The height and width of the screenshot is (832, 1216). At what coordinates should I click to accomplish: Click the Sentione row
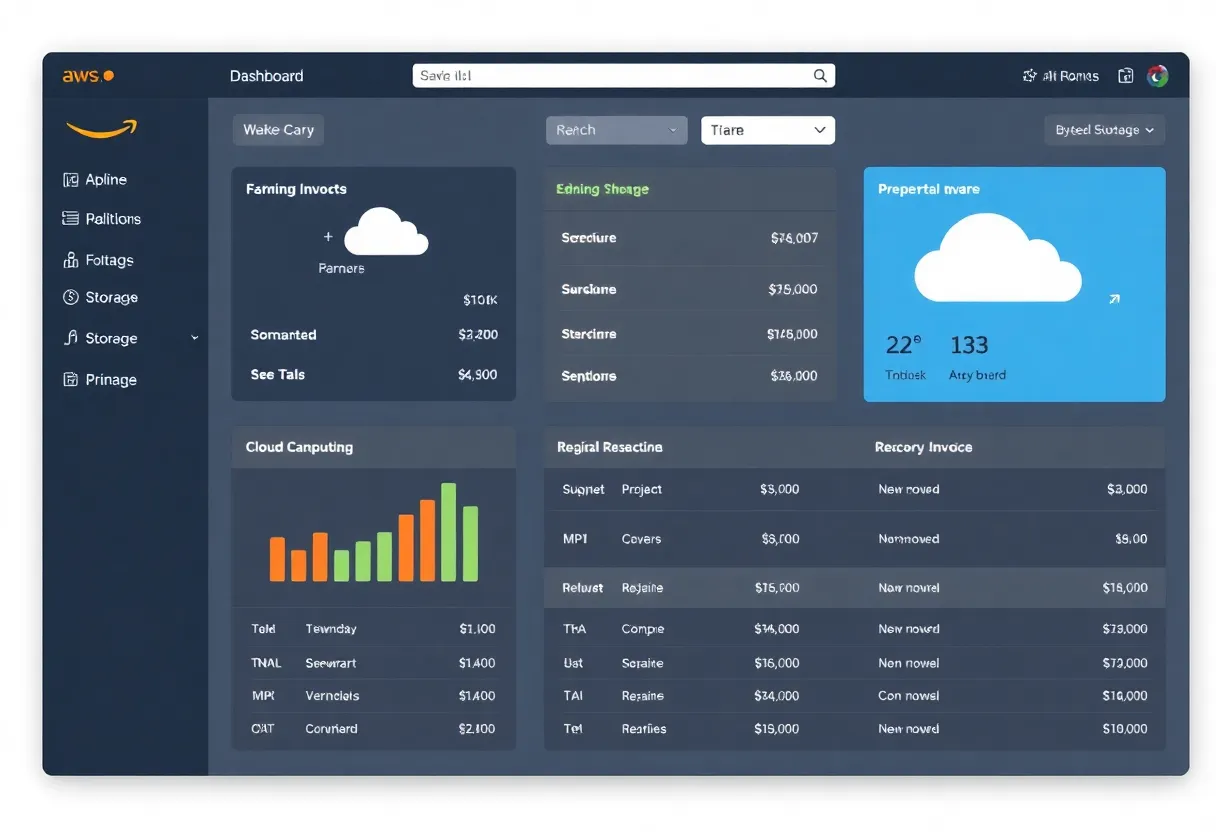(x=690, y=376)
